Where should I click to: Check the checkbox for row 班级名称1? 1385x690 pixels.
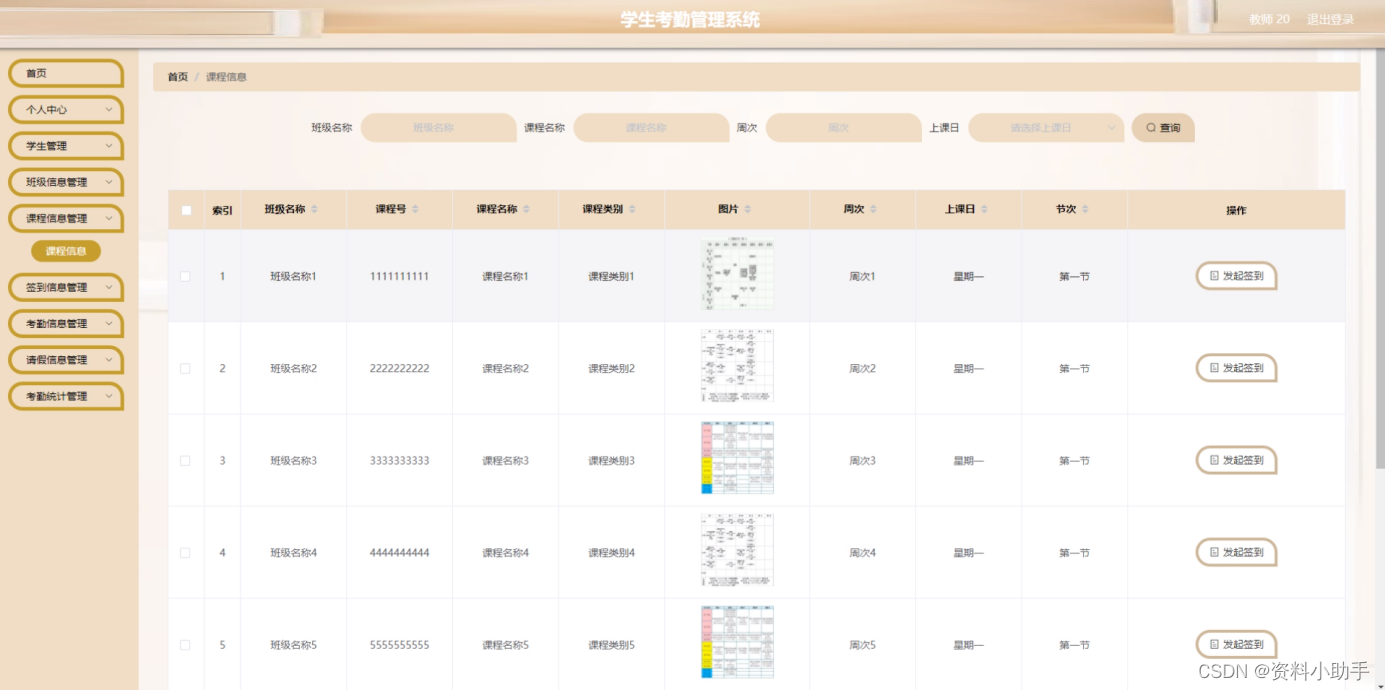pyautogui.click(x=185, y=276)
